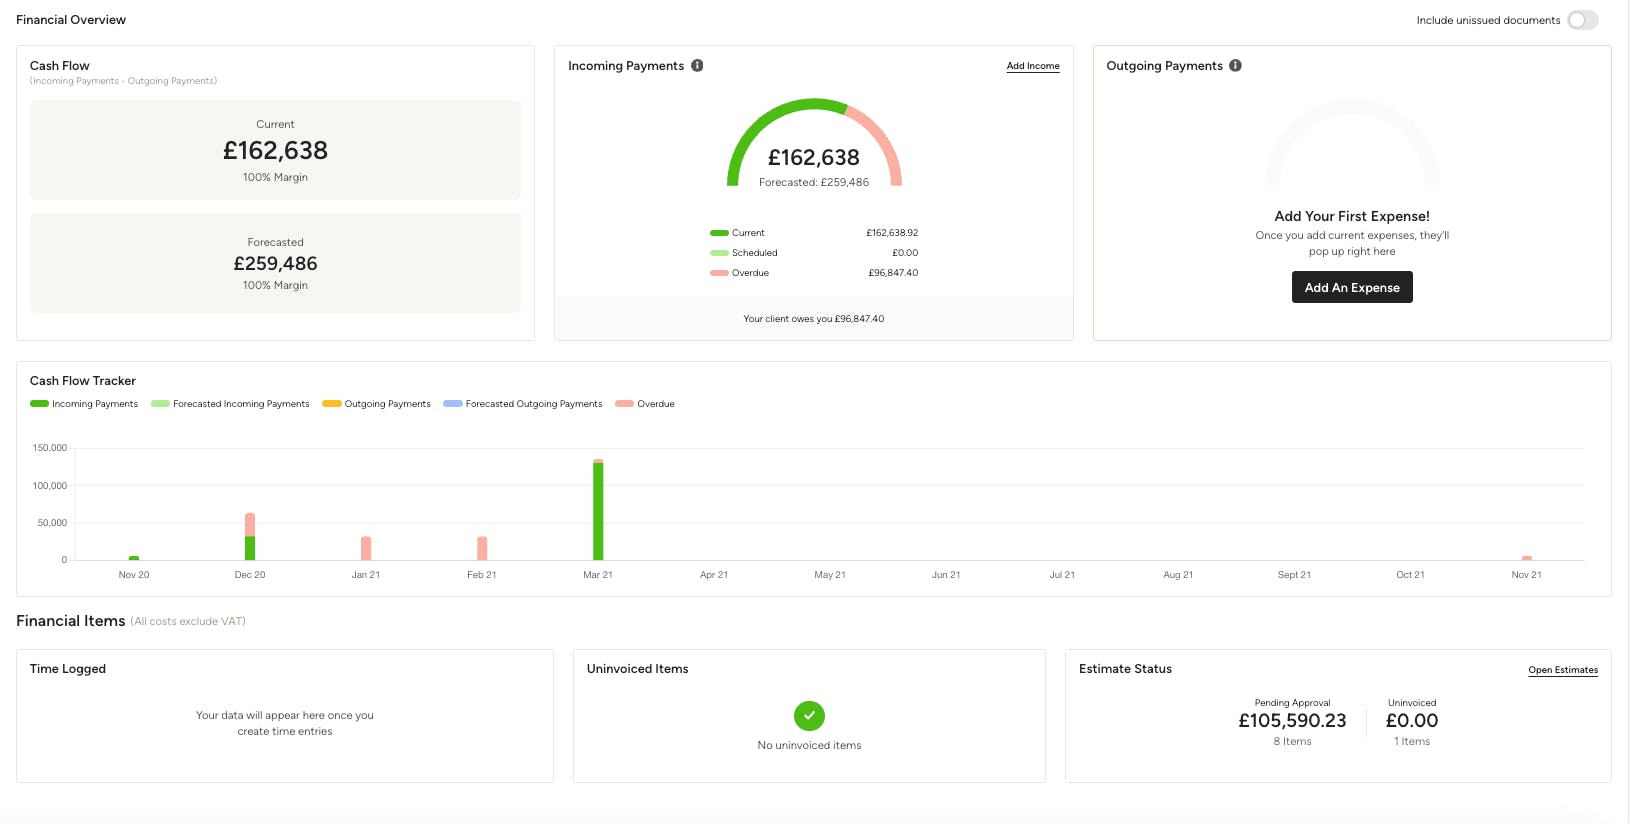
Task: Click the green checkmark in Uninvoiced Items
Action: coord(809,716)
